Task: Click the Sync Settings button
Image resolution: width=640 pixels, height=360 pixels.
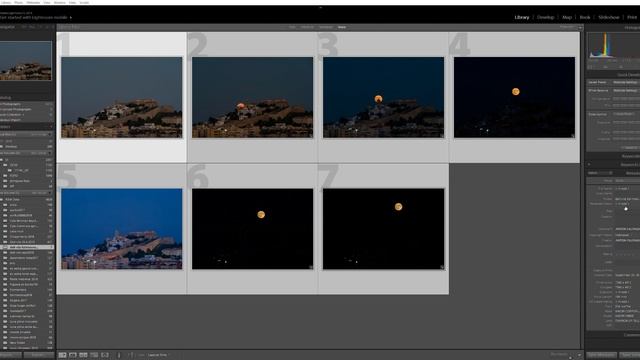Action: [629, 356]
